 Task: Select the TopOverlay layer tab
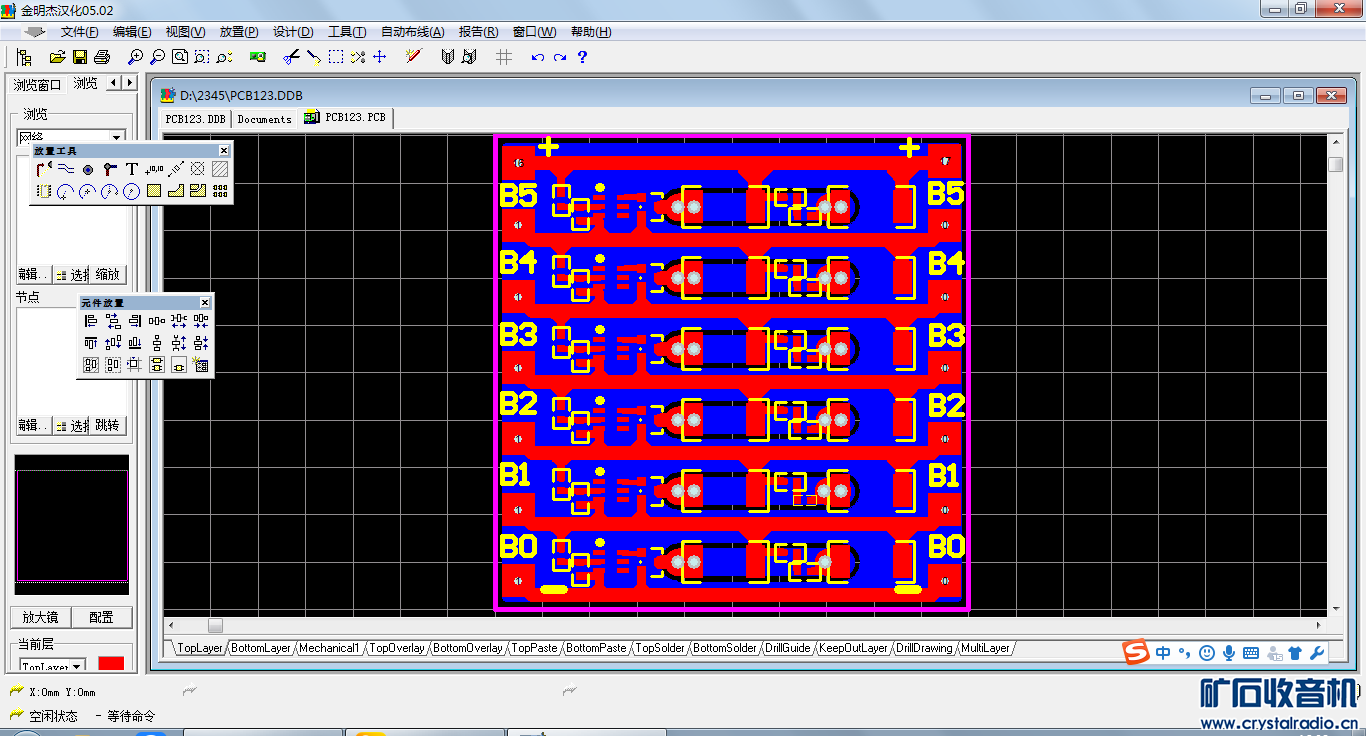397,648
